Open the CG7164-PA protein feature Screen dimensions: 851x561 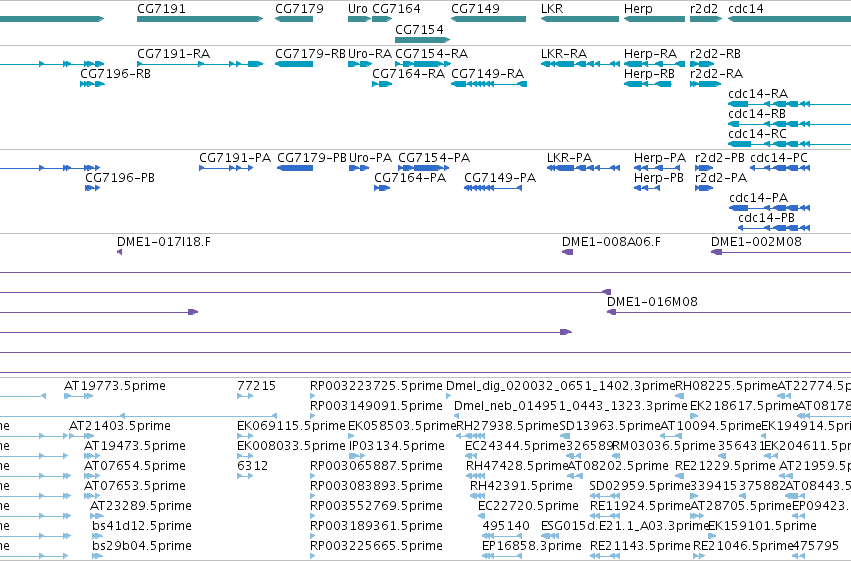(382, 188)
